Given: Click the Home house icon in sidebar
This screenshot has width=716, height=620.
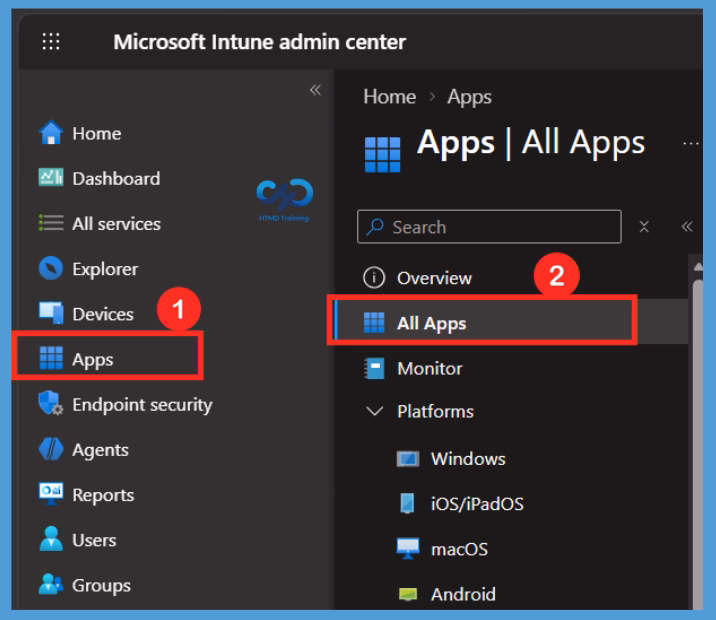Looking at the screenshot, I should click(51, 132).
